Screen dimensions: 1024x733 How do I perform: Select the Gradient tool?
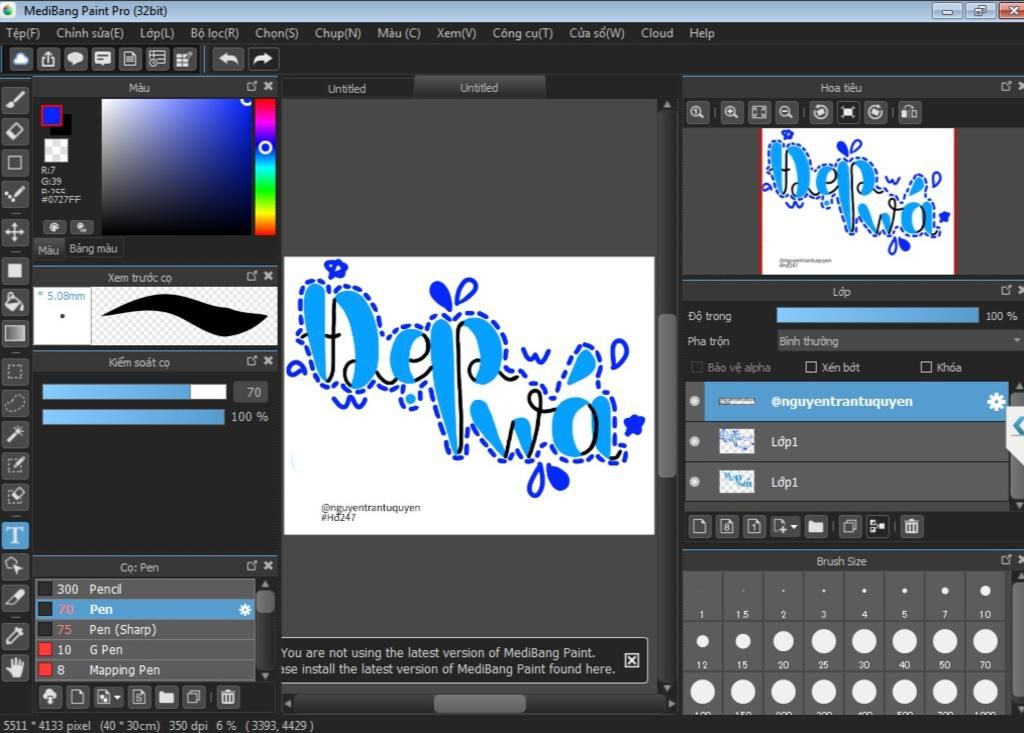(x=15, y=333)
